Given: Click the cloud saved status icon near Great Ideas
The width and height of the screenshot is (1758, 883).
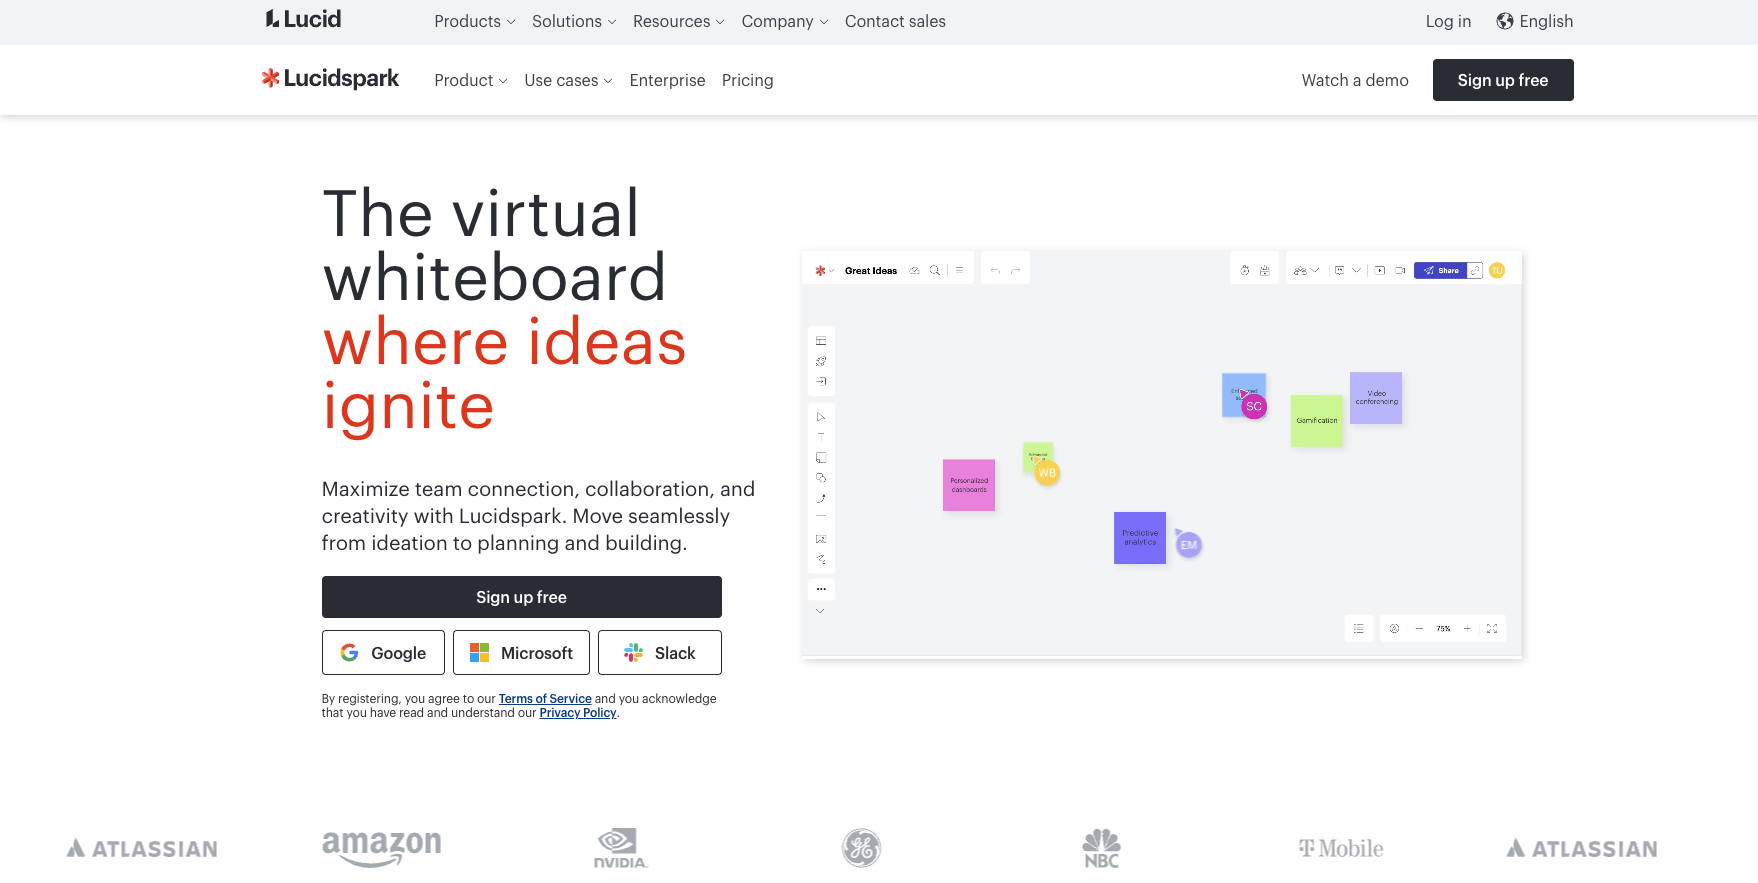Looking at the screenshot, I should (914, 270).
